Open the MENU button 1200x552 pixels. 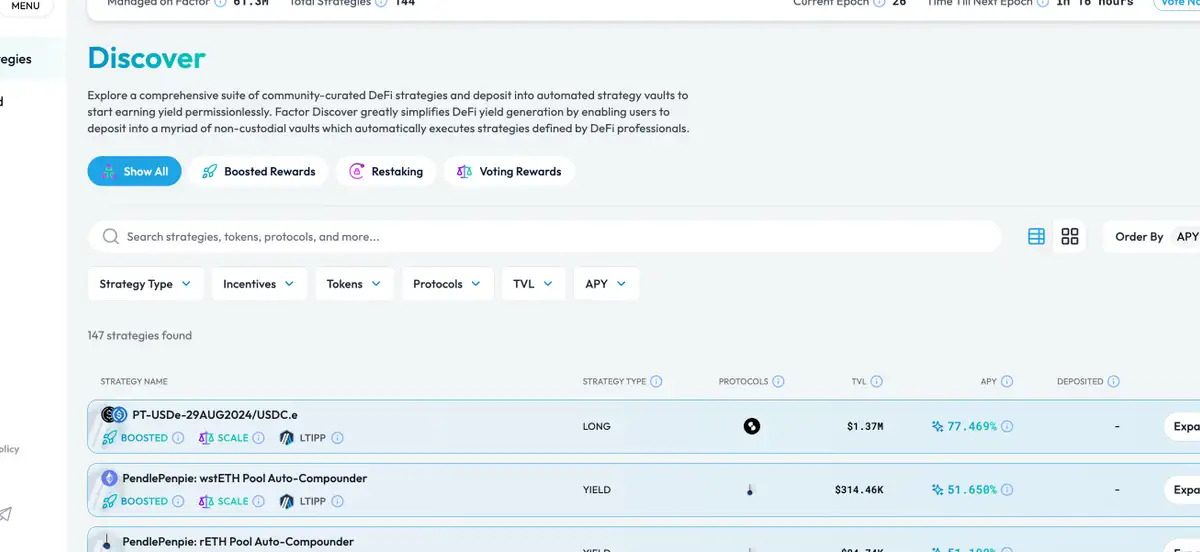tap(26, 6)
